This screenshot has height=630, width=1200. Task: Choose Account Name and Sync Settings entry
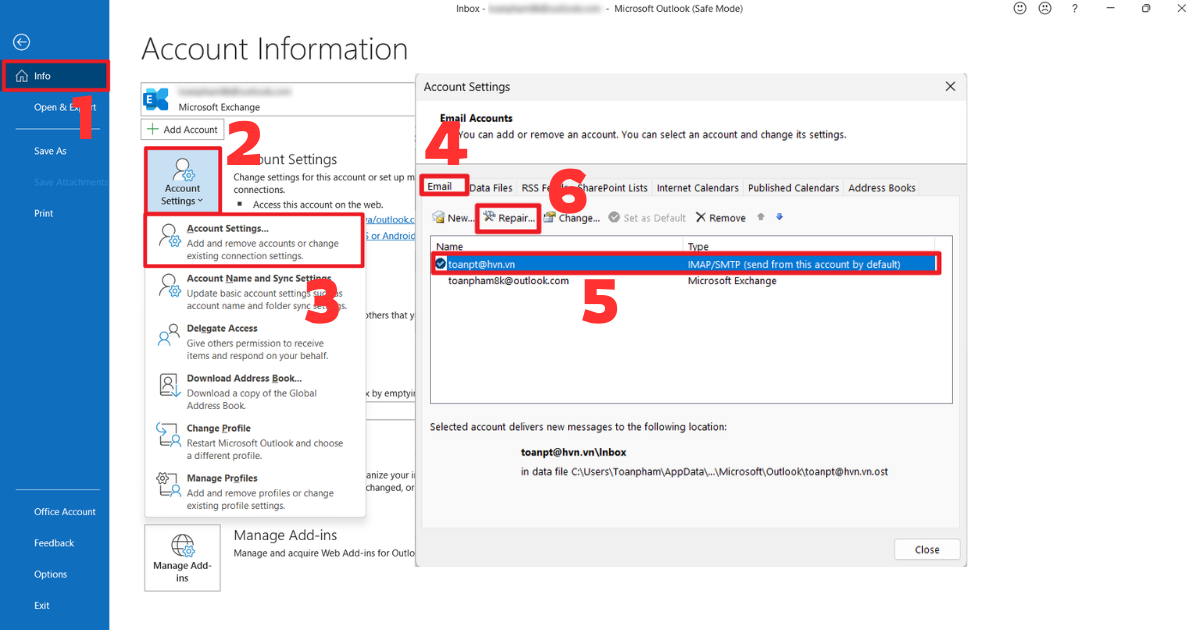click(x=254, y=291)
